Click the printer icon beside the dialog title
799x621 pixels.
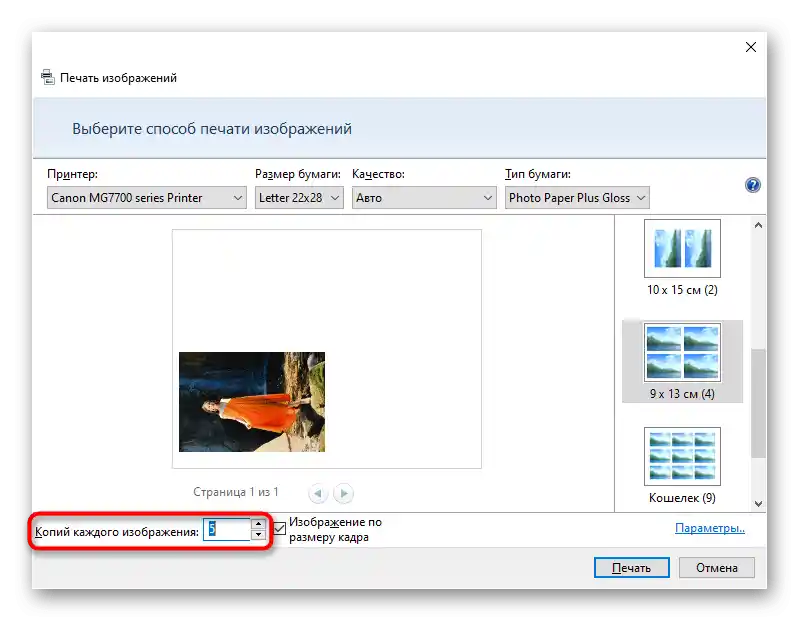[48, 77]
